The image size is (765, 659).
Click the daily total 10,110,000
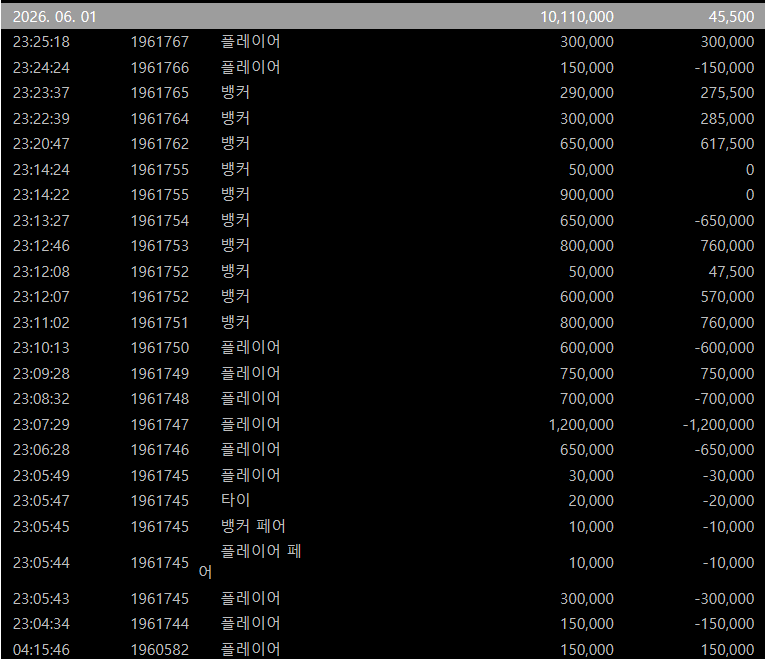(x=577, y=17)
